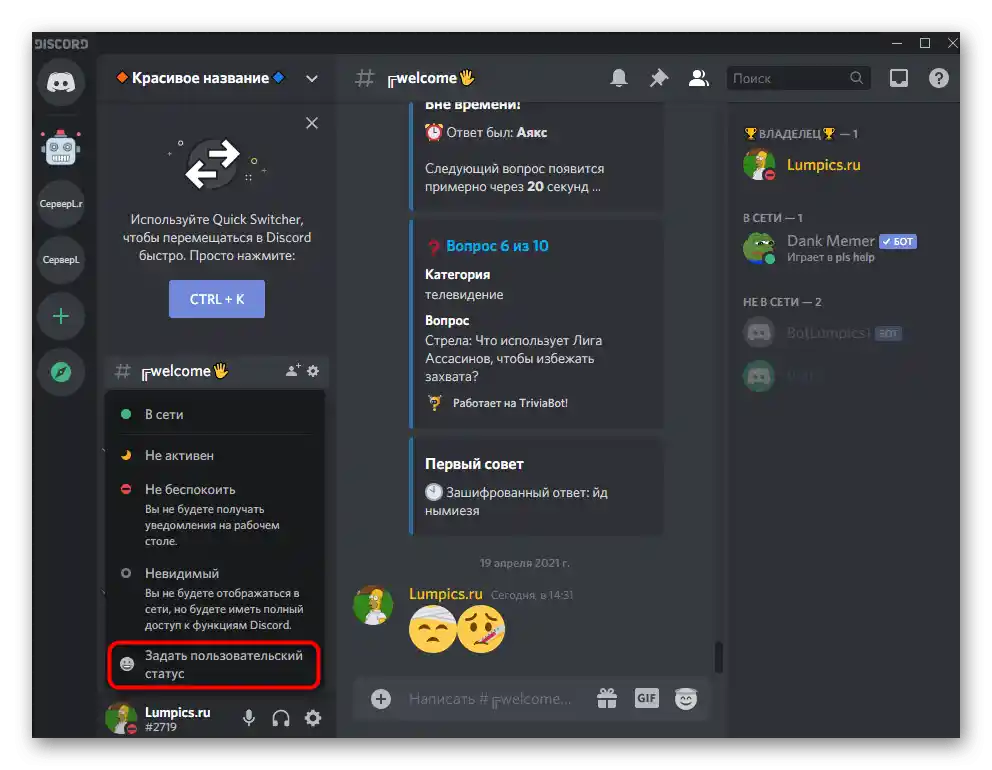This screenshot has width=992, height=770.
Task: Open help question mark icon
Action: [939, 78]
